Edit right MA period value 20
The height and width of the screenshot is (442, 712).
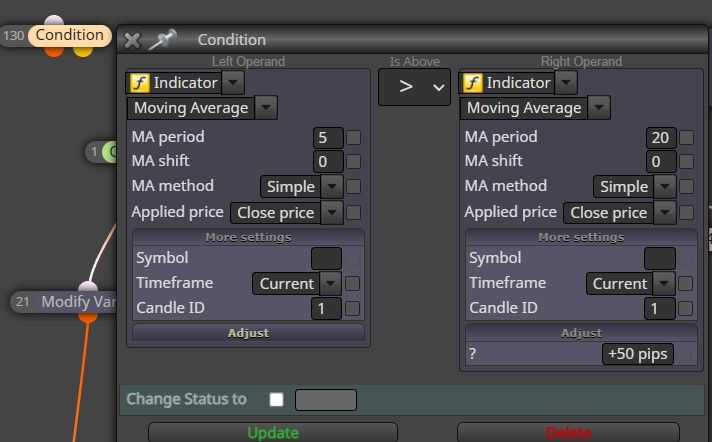point(661,138)
